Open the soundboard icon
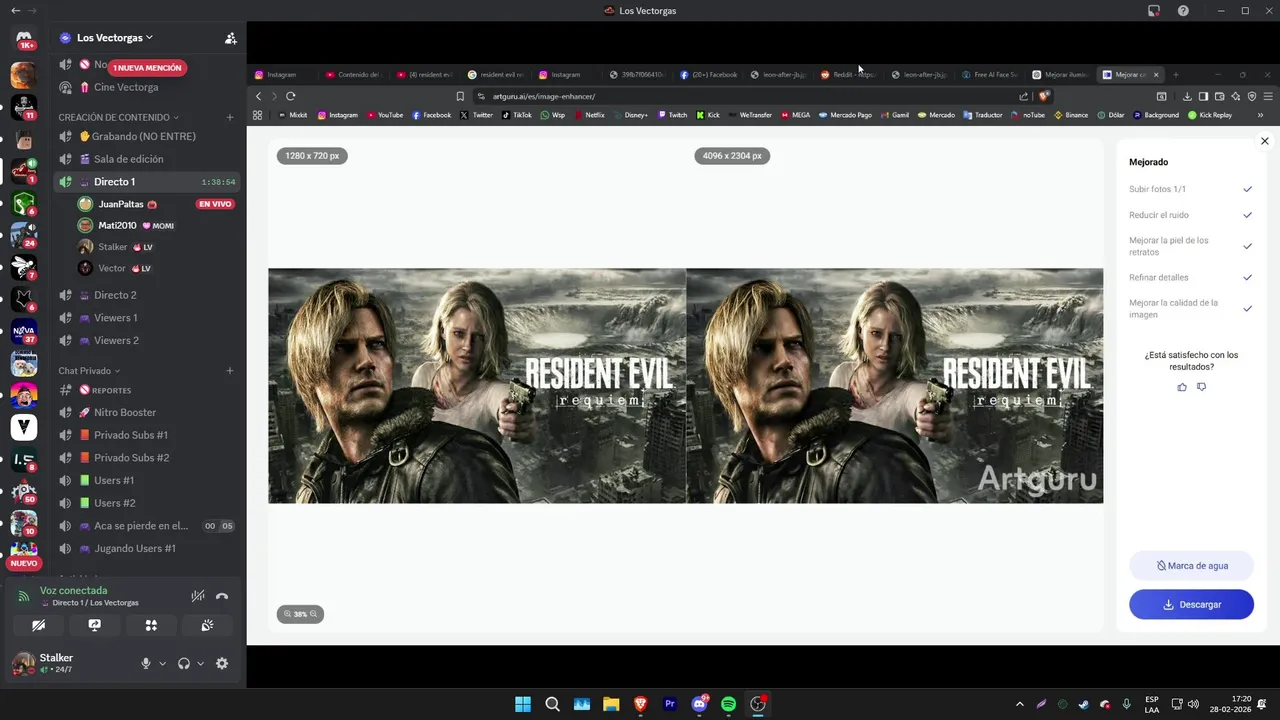1280x720 pixels. click(207, 625)
